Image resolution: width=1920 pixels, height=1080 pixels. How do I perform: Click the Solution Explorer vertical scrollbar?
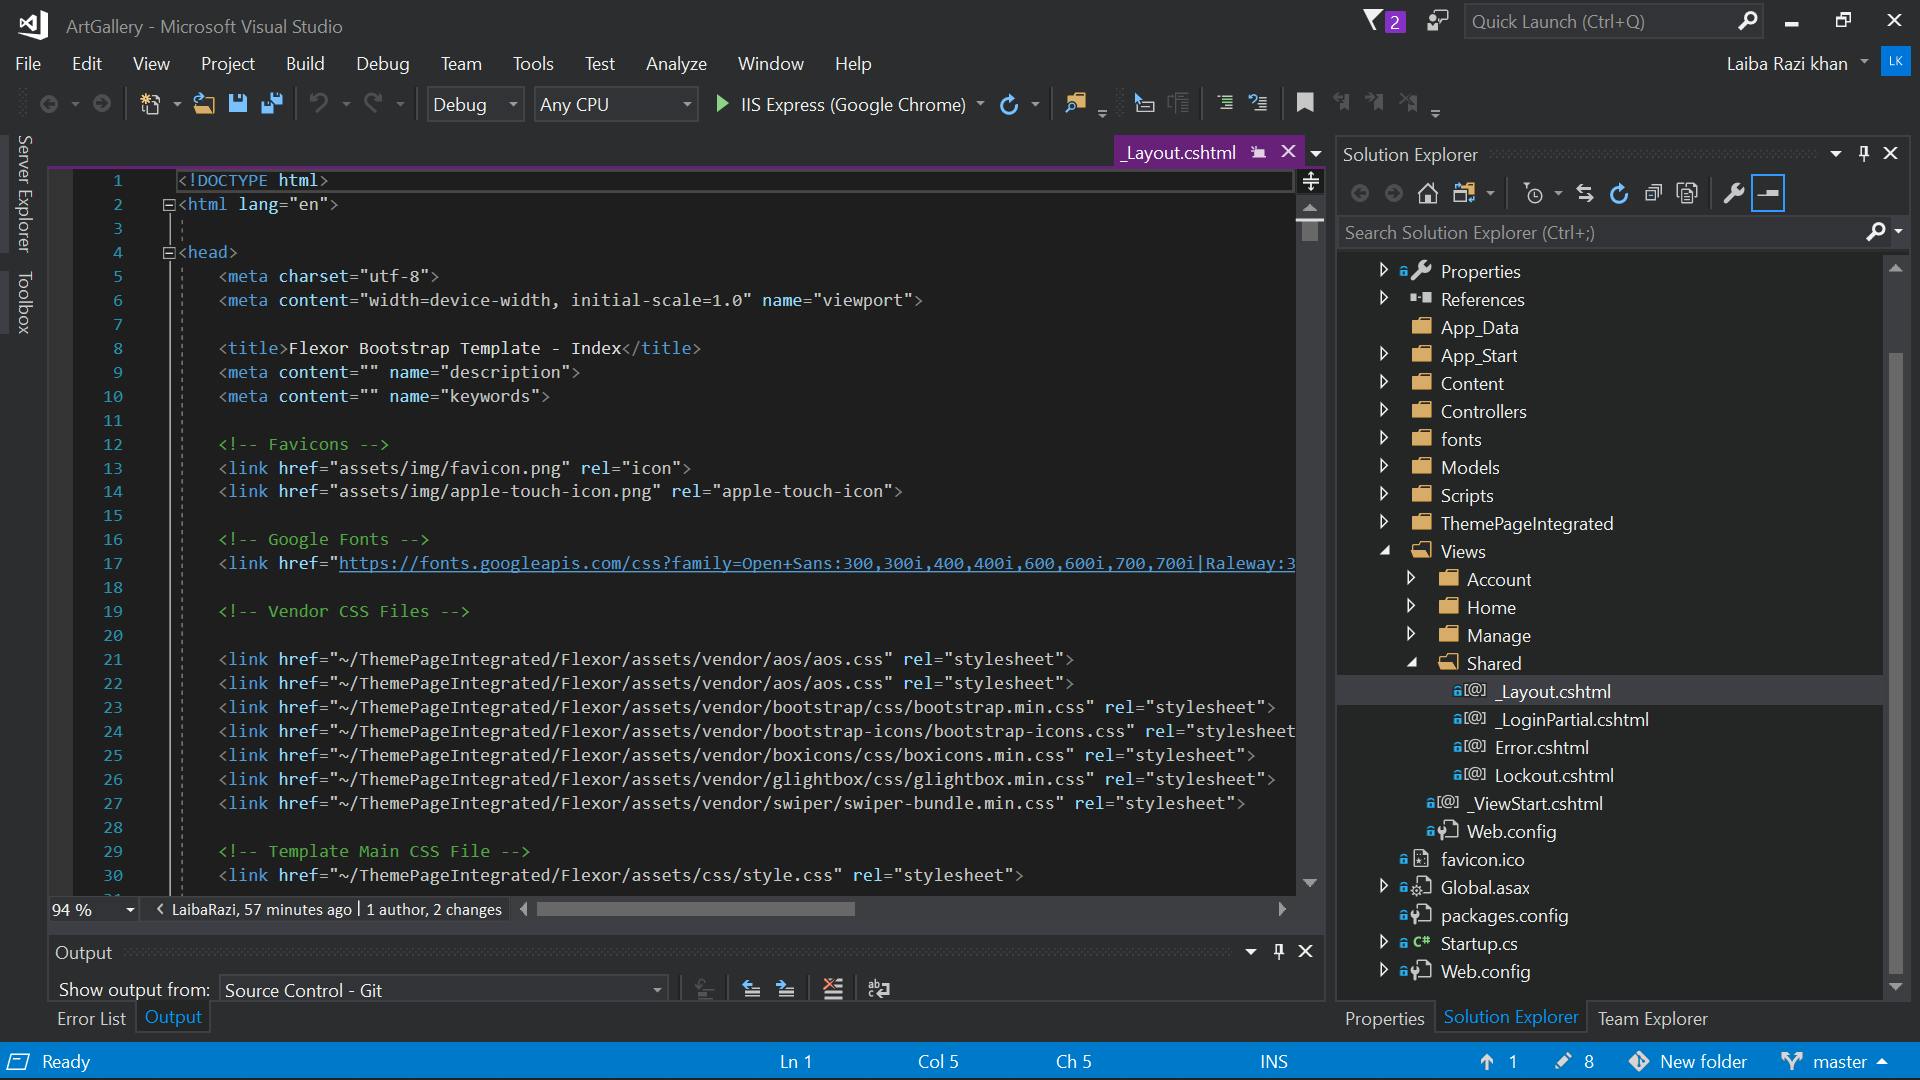tap(1895, 663)
